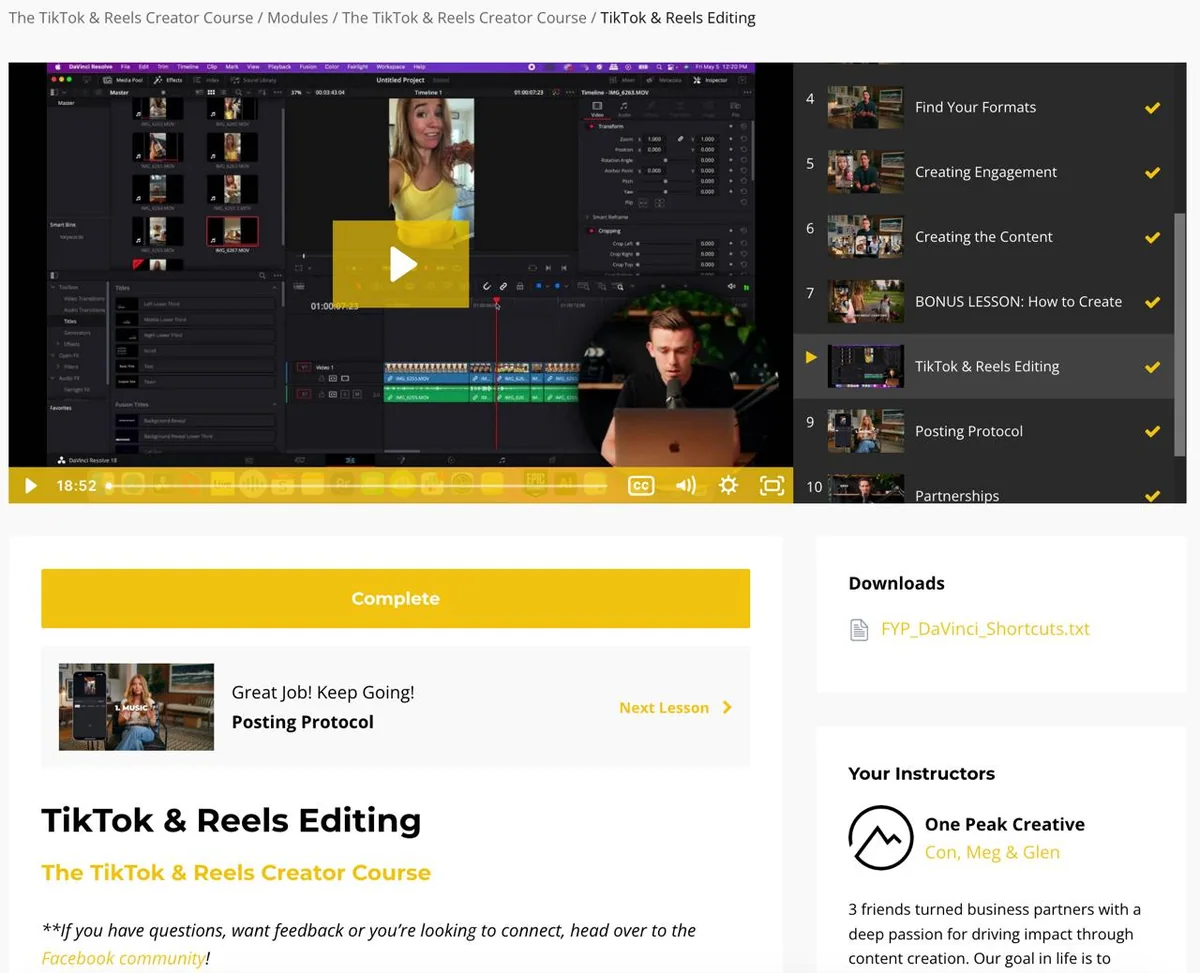Image resolution: width=1200 pixels, height=973 pixels.
Task: Go to Next Lesson: Posting Protocol
Action: point(664,707)
